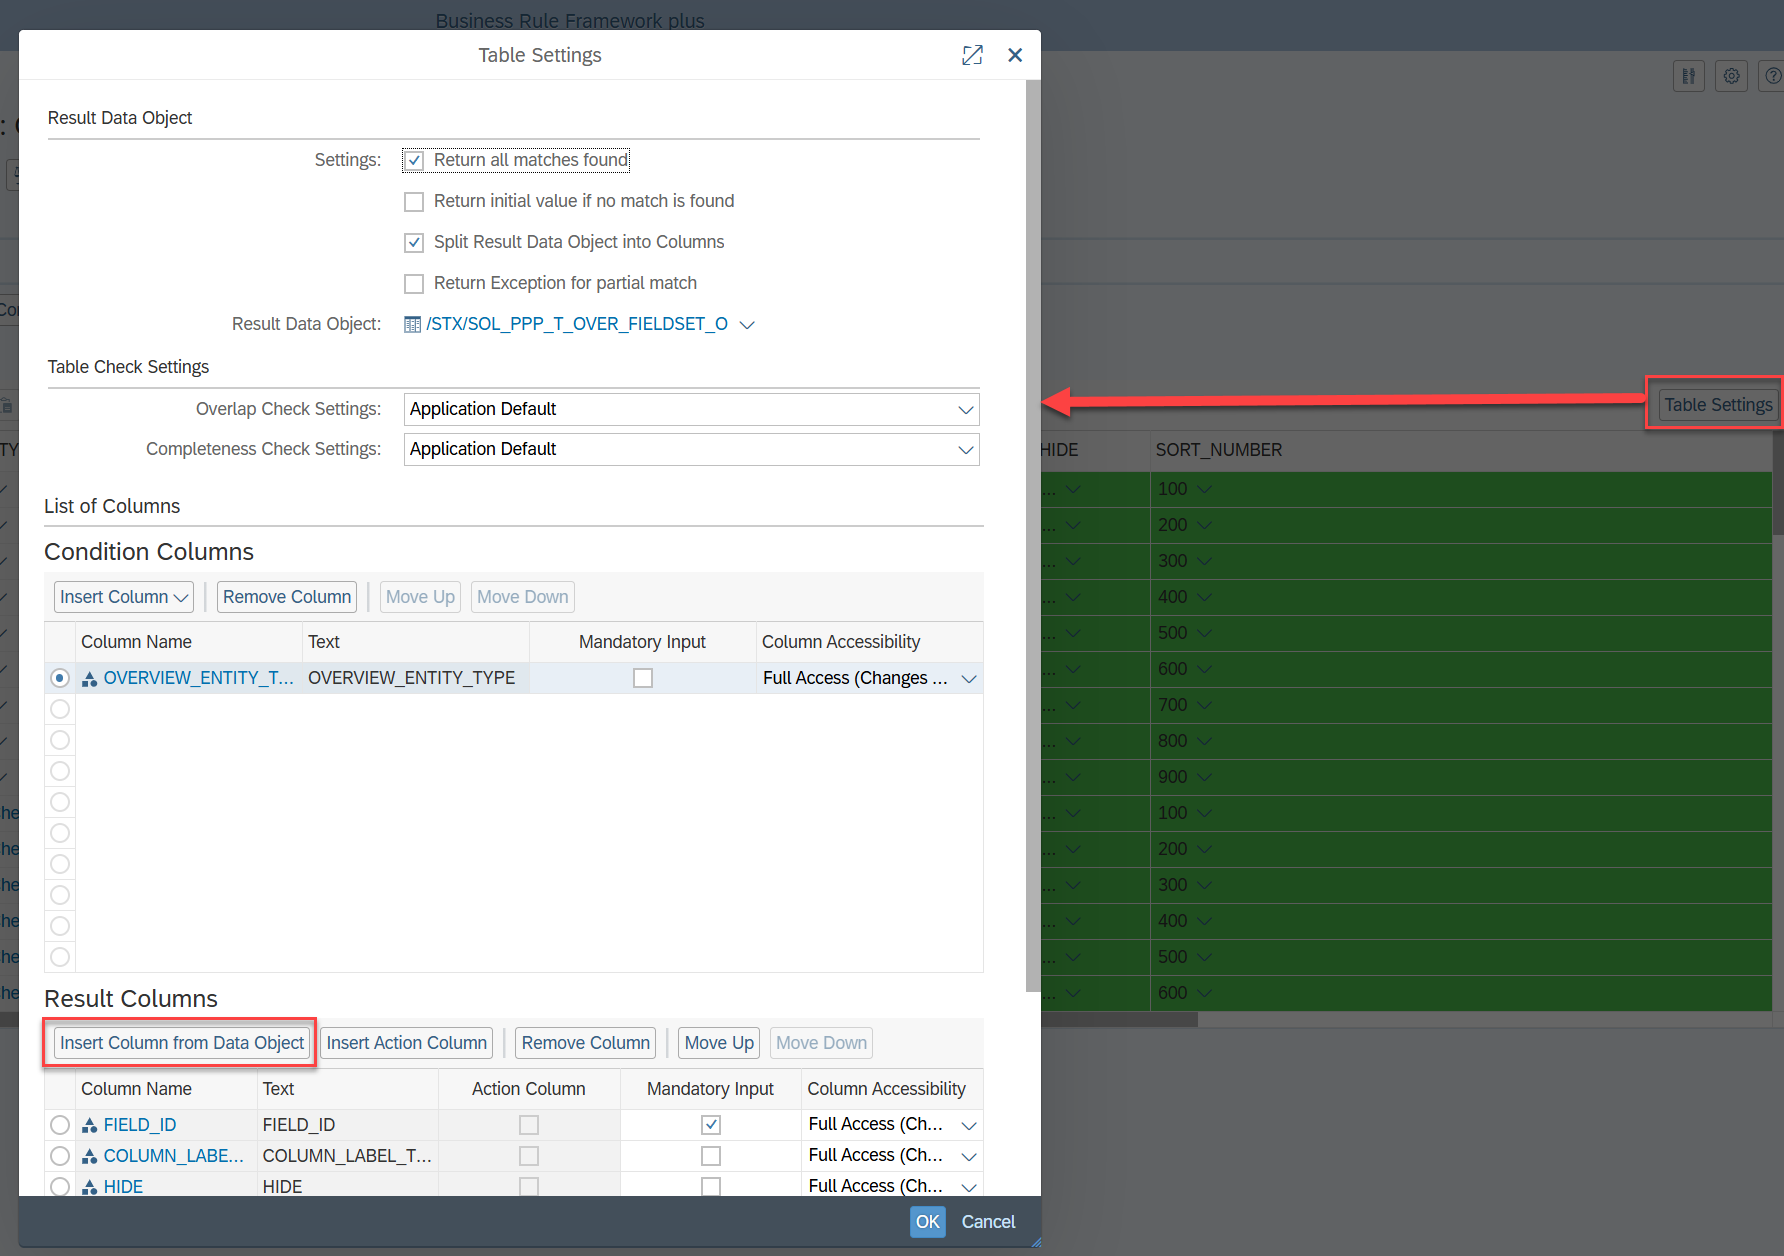Viewport: 1784px width, 1256px height.
Task: Close the Table Settings dialog
Action: (x=1015, y=55)
